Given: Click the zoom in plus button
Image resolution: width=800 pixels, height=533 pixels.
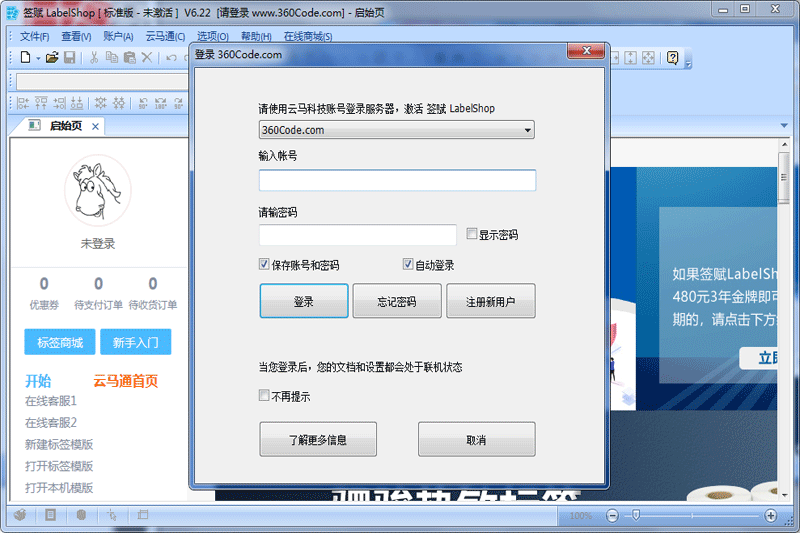Looking at the screenshot, I should (x=770, y=516).
